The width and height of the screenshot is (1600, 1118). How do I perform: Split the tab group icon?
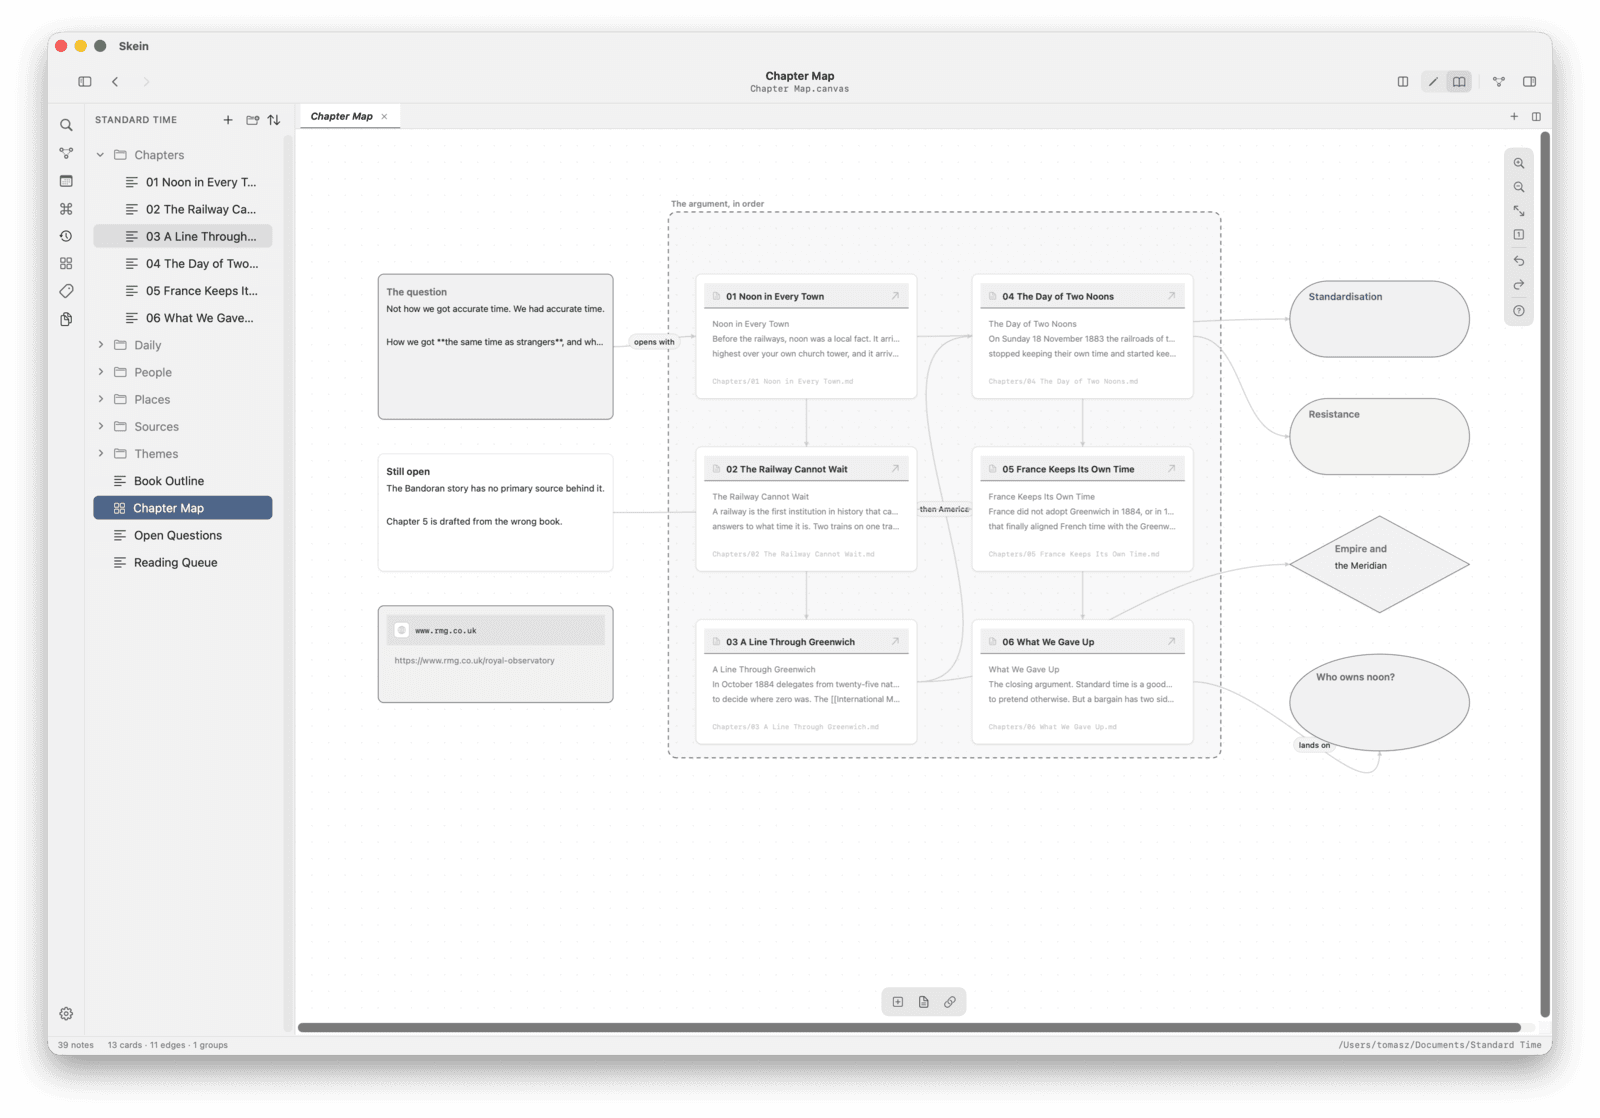pos(1536,117)
